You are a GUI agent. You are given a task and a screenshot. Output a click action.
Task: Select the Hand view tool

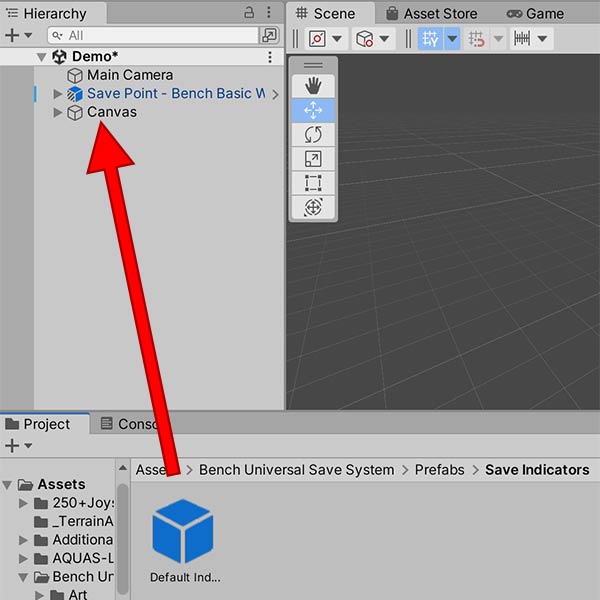coord(313,86)
